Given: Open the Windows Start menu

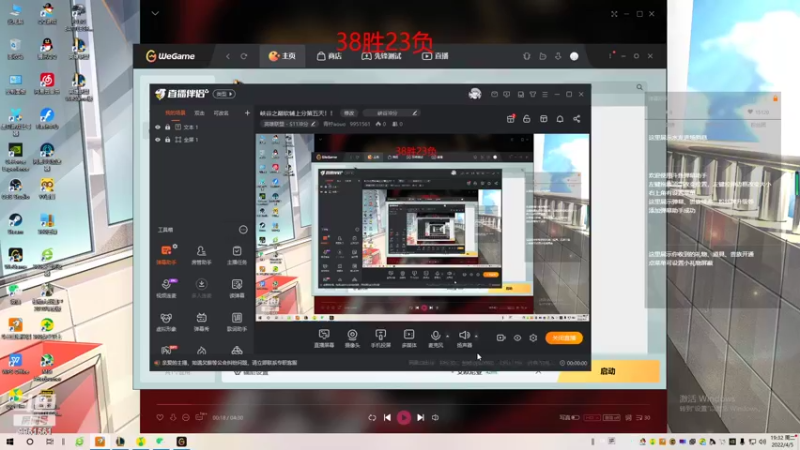Looking at the screenshot, I should tap(10, 441).
